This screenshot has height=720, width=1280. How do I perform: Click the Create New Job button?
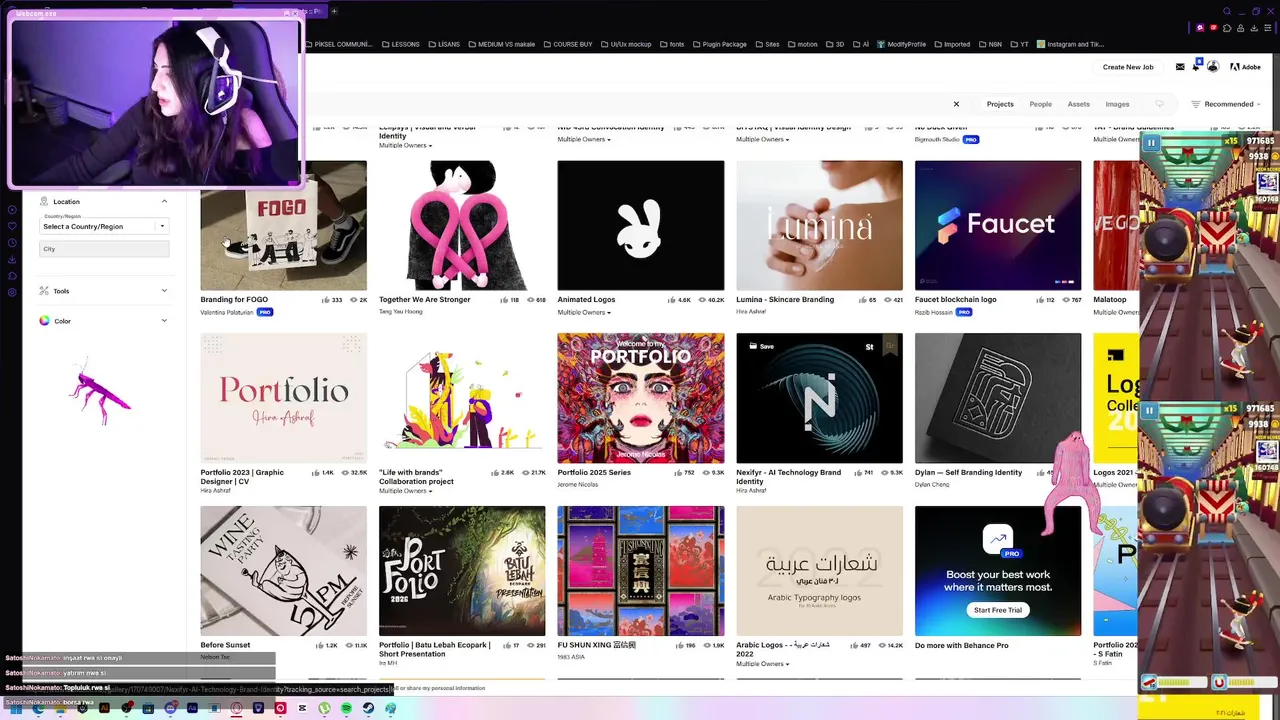pyautogui.click(x=1128, y=67)
